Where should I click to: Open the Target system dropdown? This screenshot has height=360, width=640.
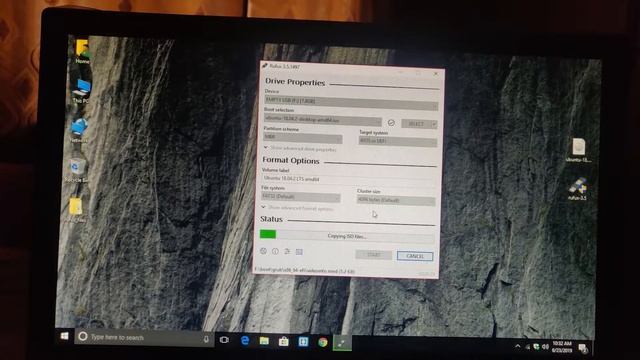pos(398,141)
